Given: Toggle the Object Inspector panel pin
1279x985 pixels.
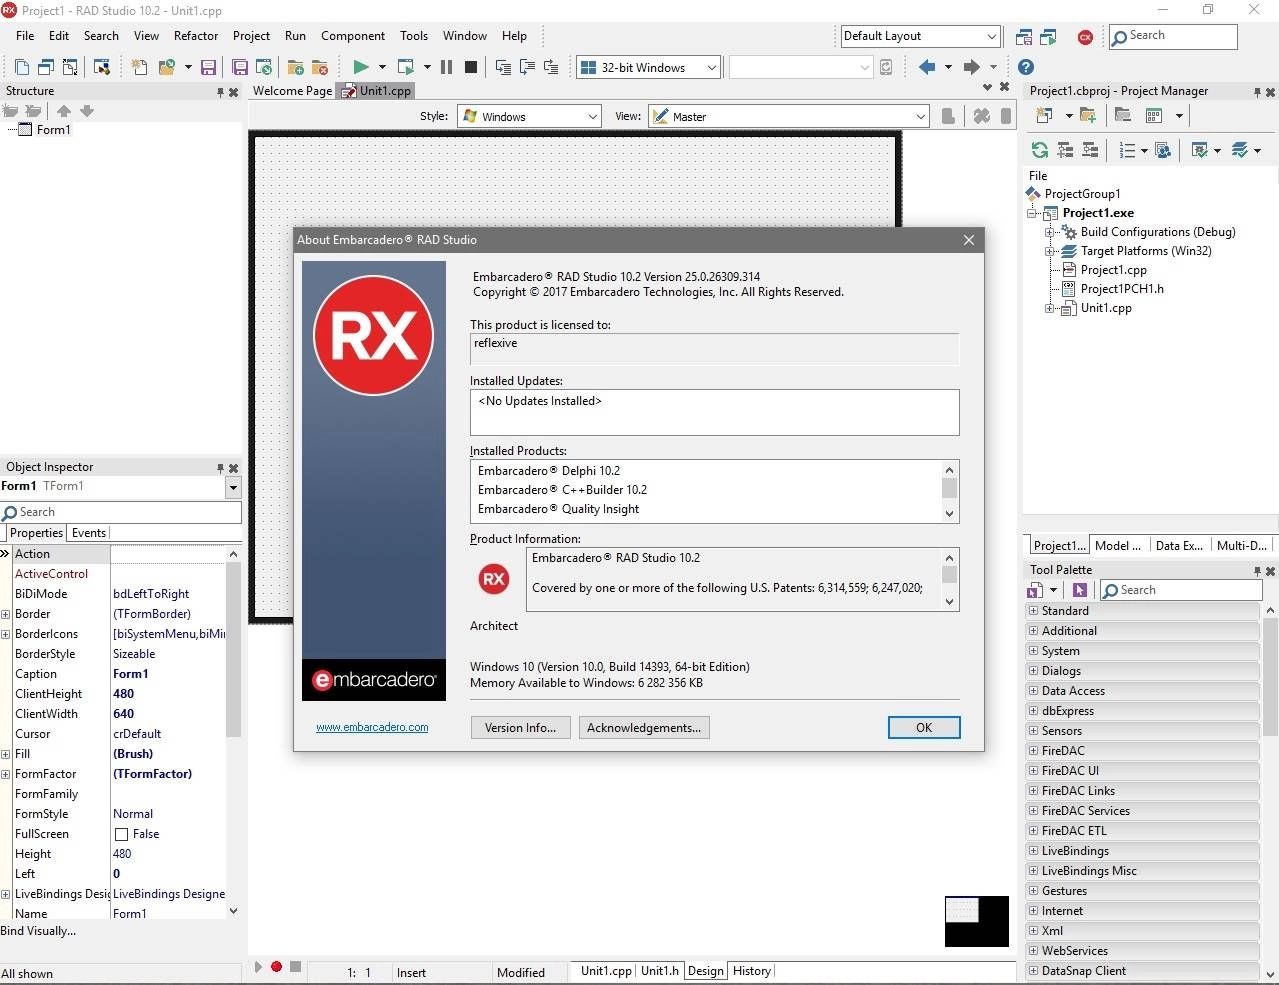Looking at the screenshot, I should 221,468.
